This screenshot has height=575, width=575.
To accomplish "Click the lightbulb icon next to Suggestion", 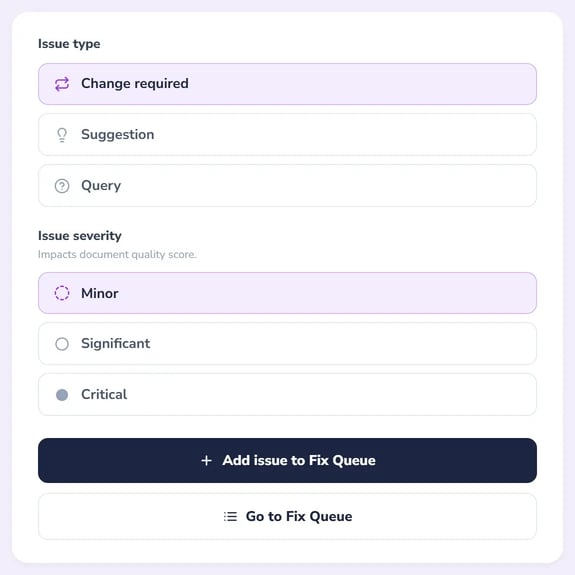I will point(62,135).
